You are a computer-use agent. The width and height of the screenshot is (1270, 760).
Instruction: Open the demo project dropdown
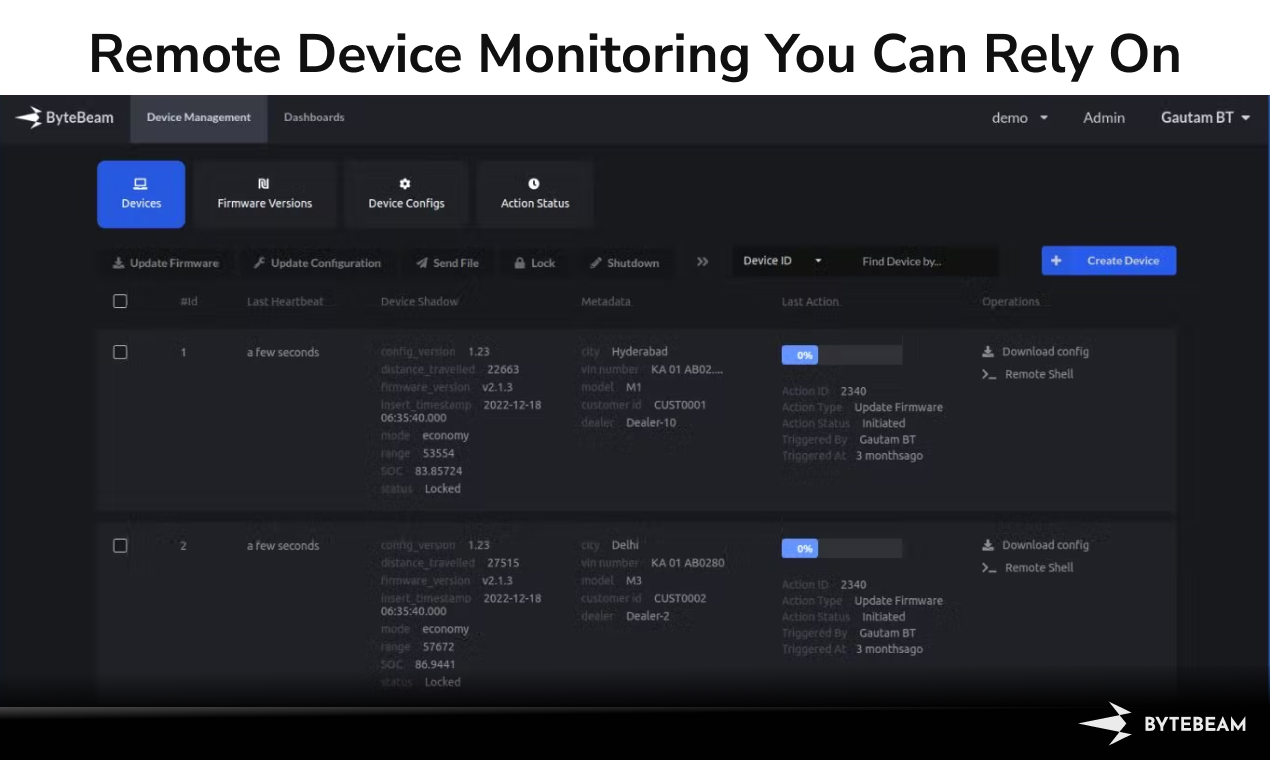(x=1020, y=118)
